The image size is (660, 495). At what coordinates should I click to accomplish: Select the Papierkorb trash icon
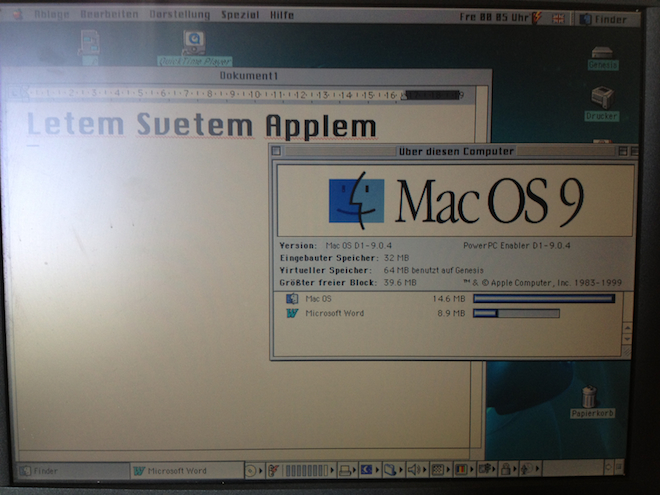click(592, 402)
